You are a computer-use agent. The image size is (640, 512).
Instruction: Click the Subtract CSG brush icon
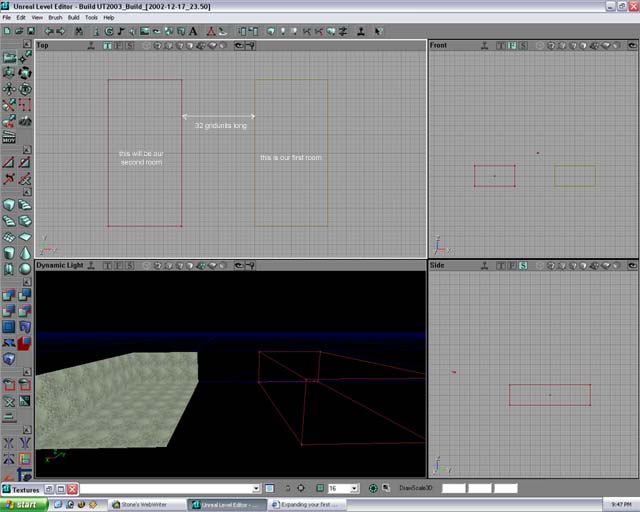[x=25, y=294]
